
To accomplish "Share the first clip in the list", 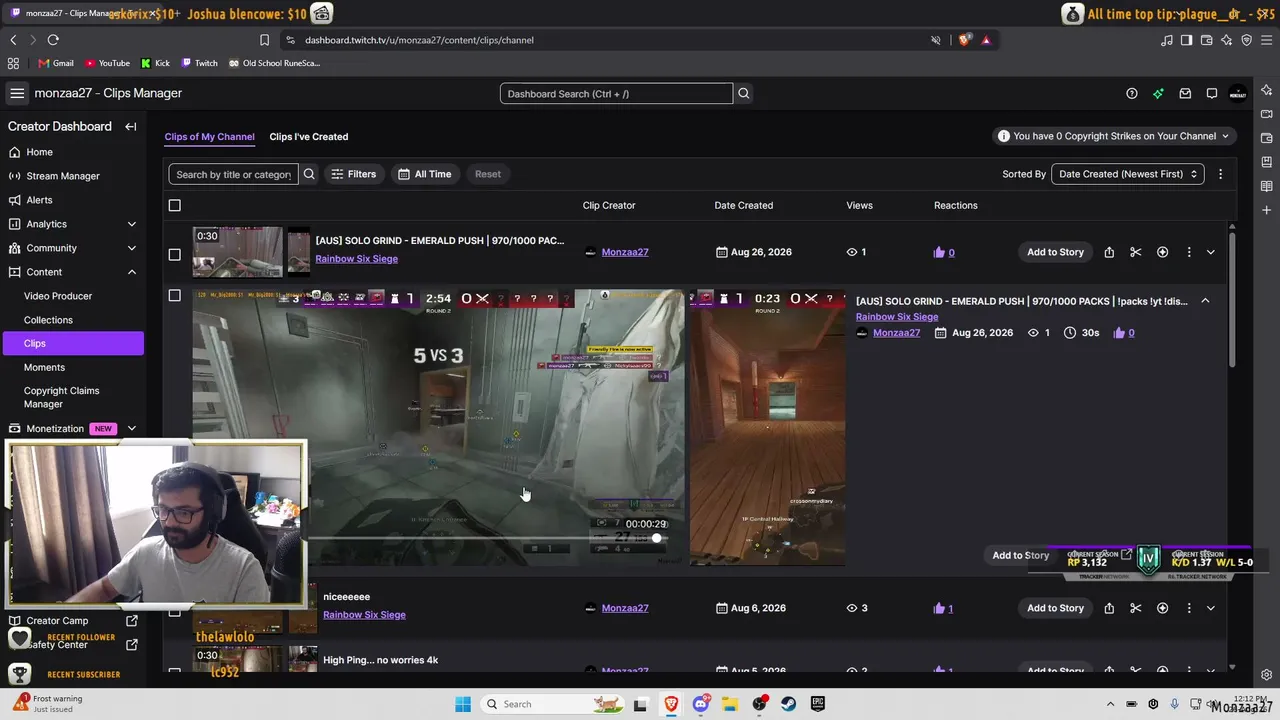I will click(1109, 252).
